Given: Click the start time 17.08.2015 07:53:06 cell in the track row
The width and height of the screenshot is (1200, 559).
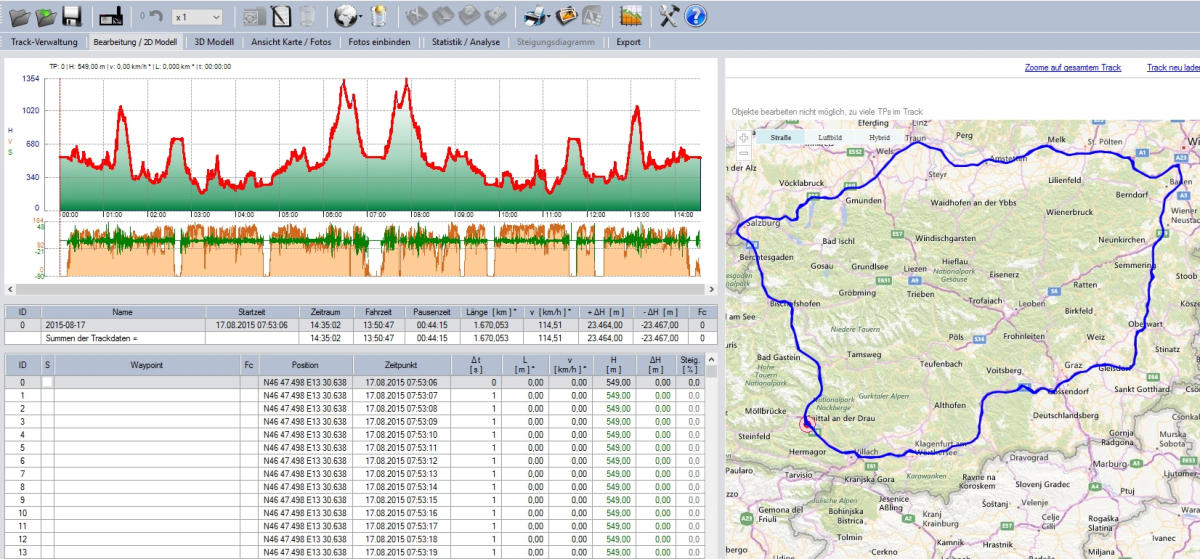Looking at the screenshot, I should point(251,325).
